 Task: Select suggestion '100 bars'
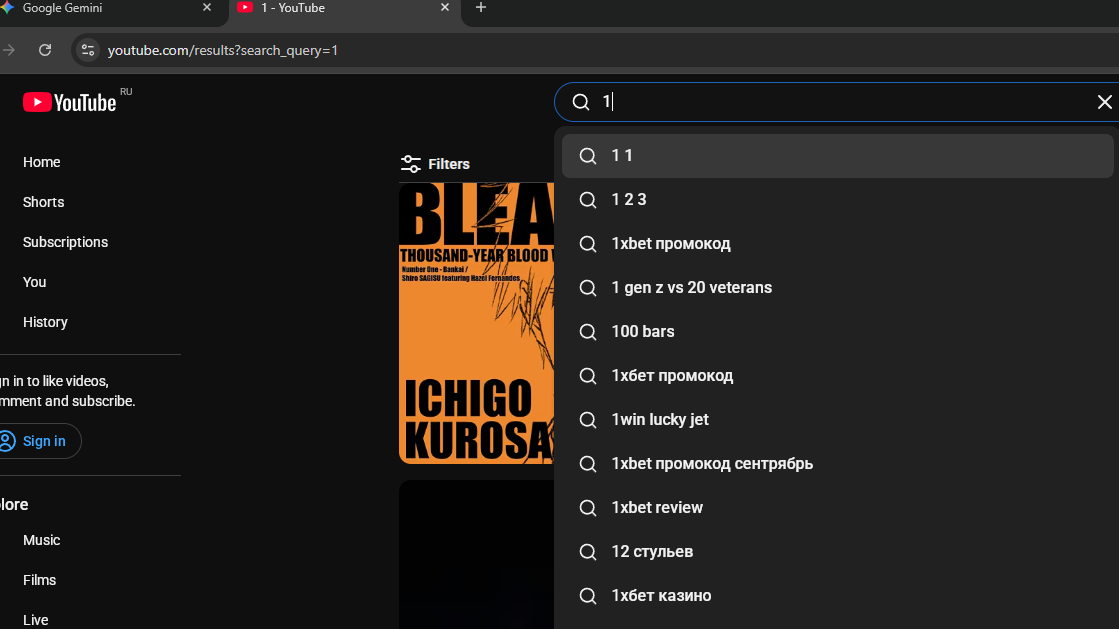pos(838,332)
